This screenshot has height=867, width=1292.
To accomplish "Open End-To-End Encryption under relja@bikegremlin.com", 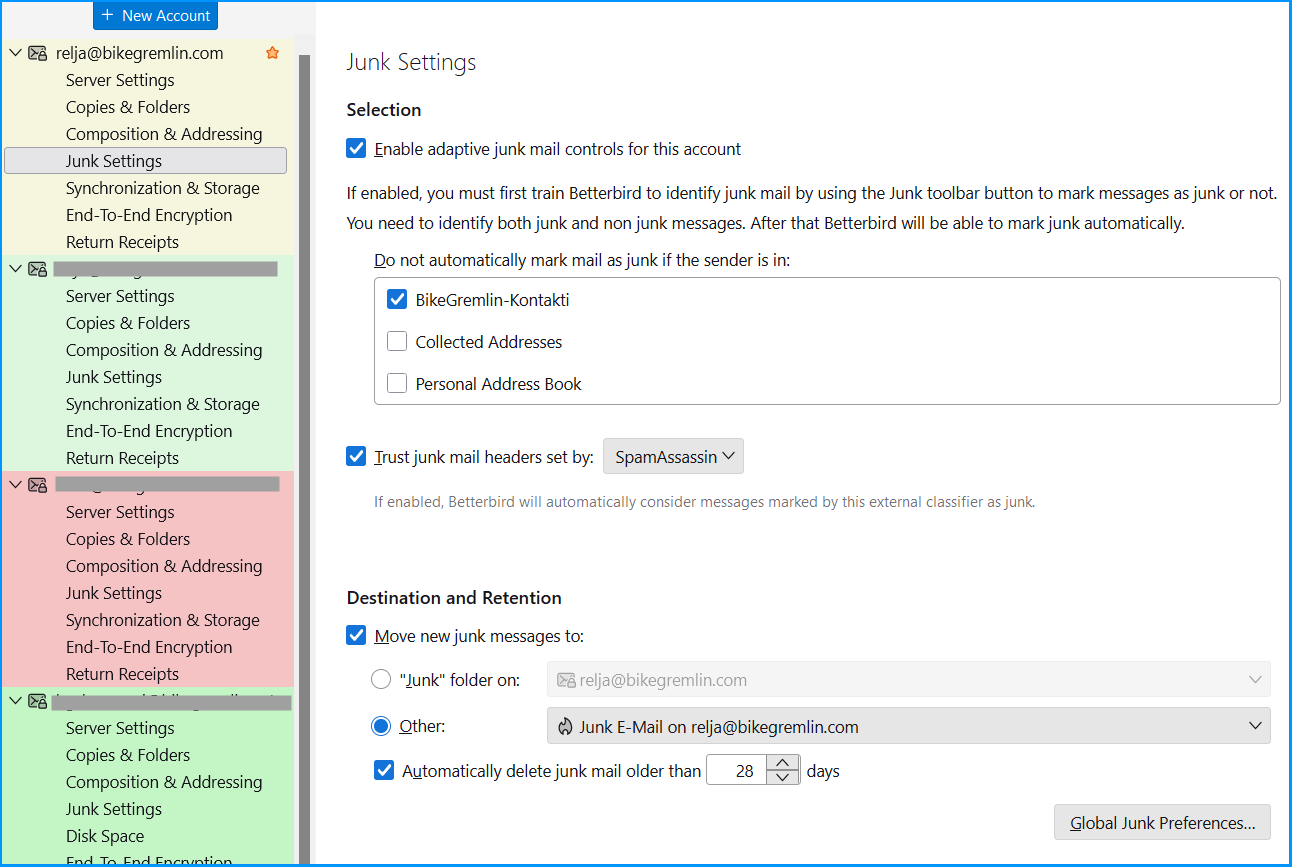I will (149, 215).
